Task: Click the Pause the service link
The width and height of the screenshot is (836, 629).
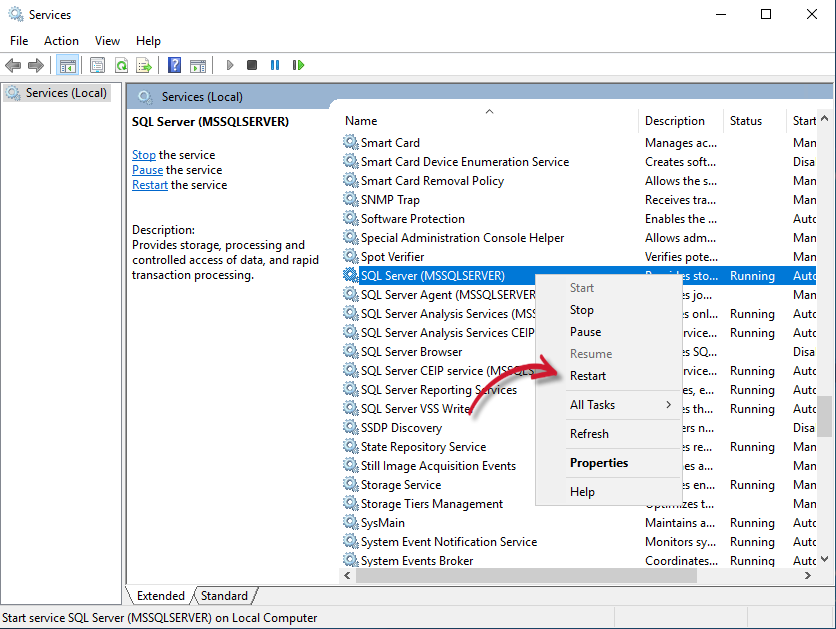Action: 147,170
